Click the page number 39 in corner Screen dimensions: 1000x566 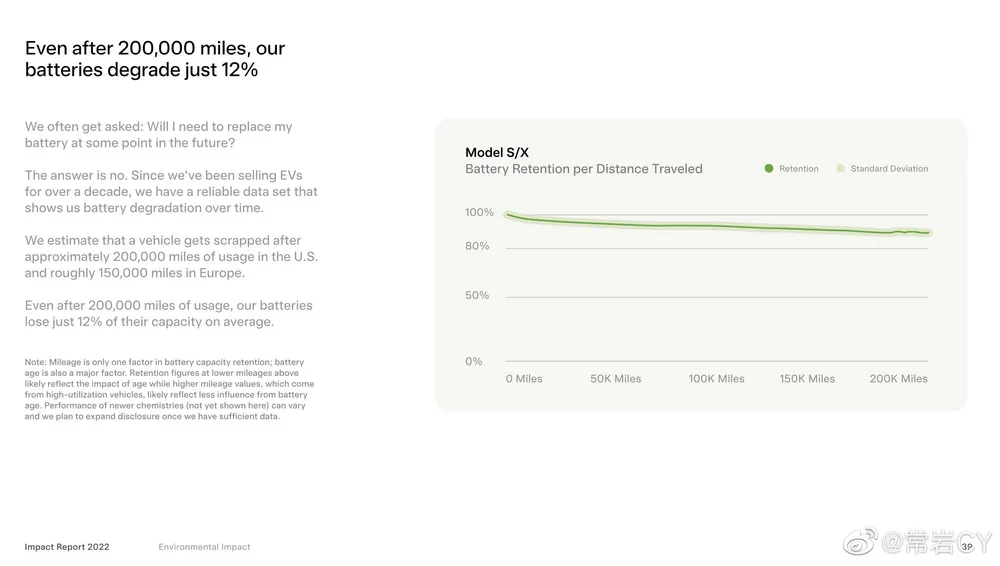pos(967,547)
